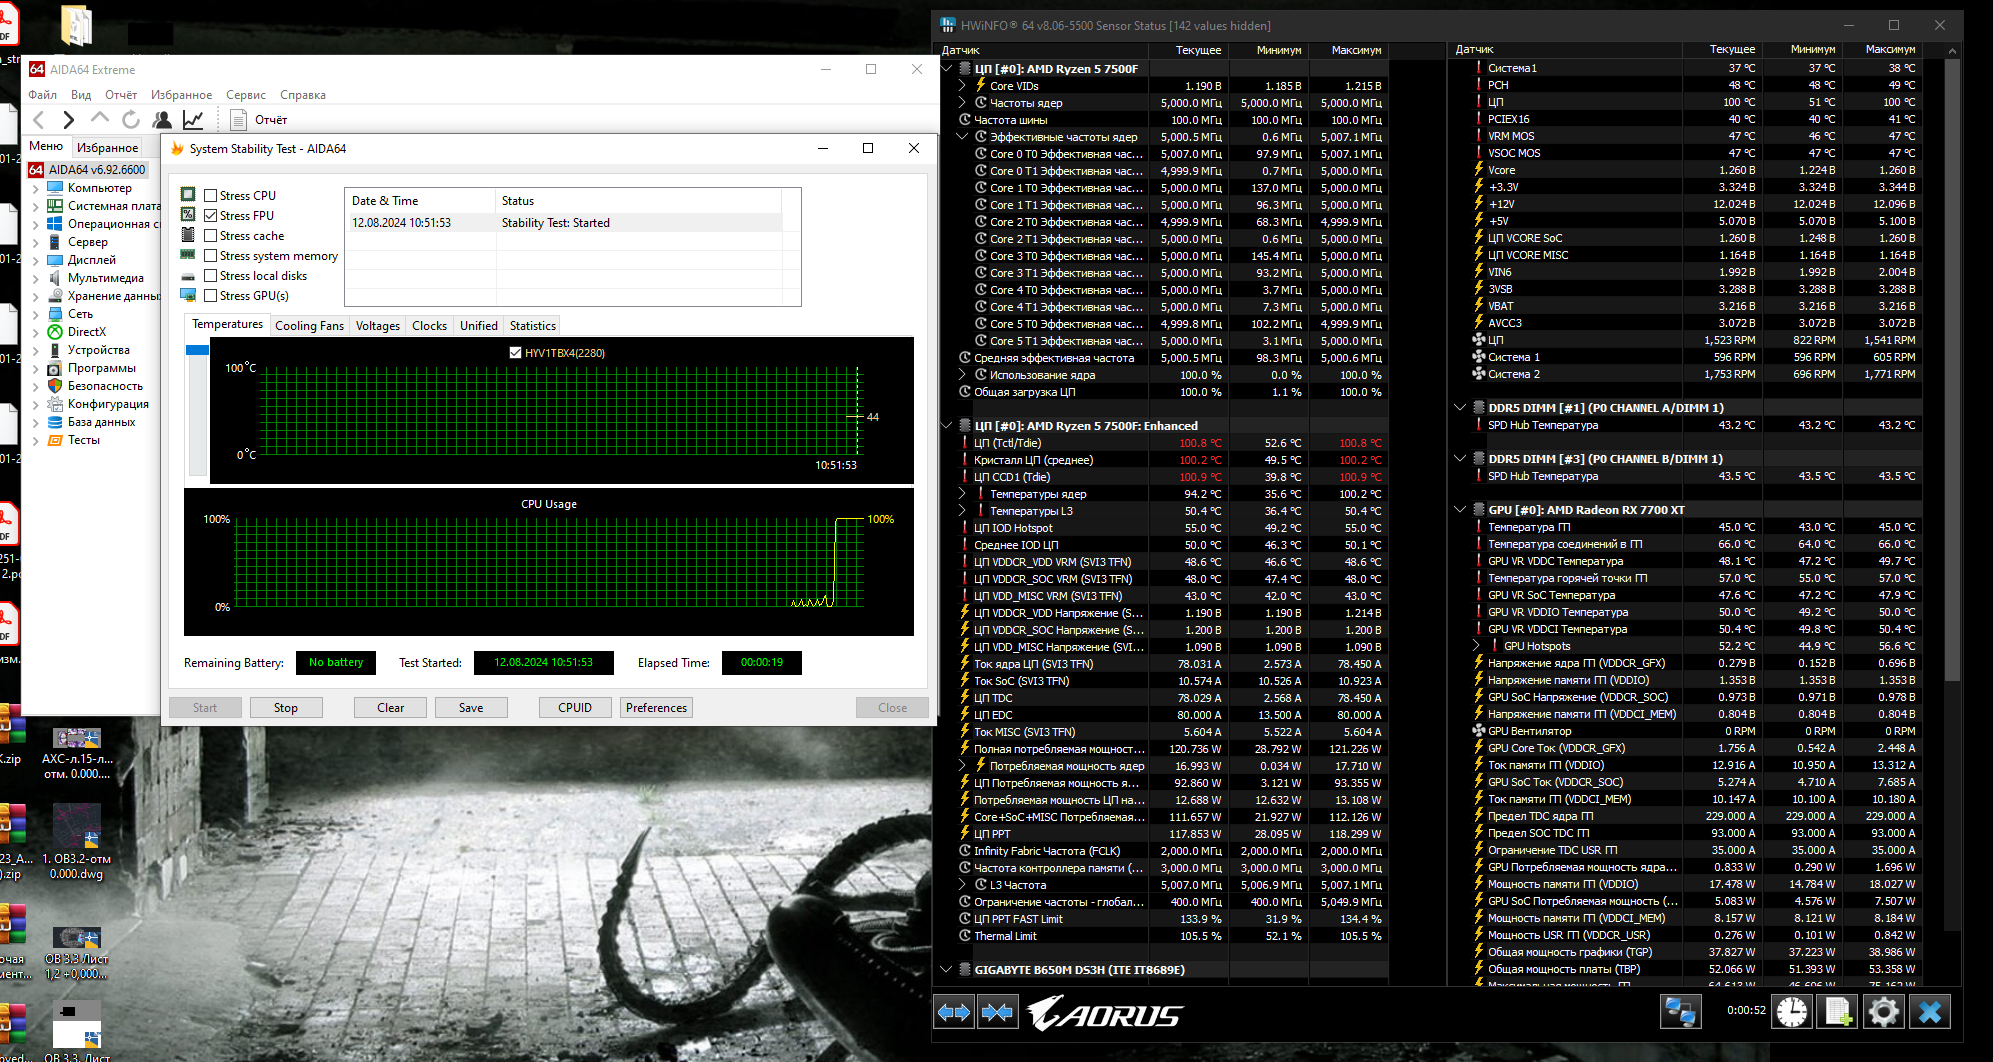Click the Мультимедиа speaker icon

point(55,278)
